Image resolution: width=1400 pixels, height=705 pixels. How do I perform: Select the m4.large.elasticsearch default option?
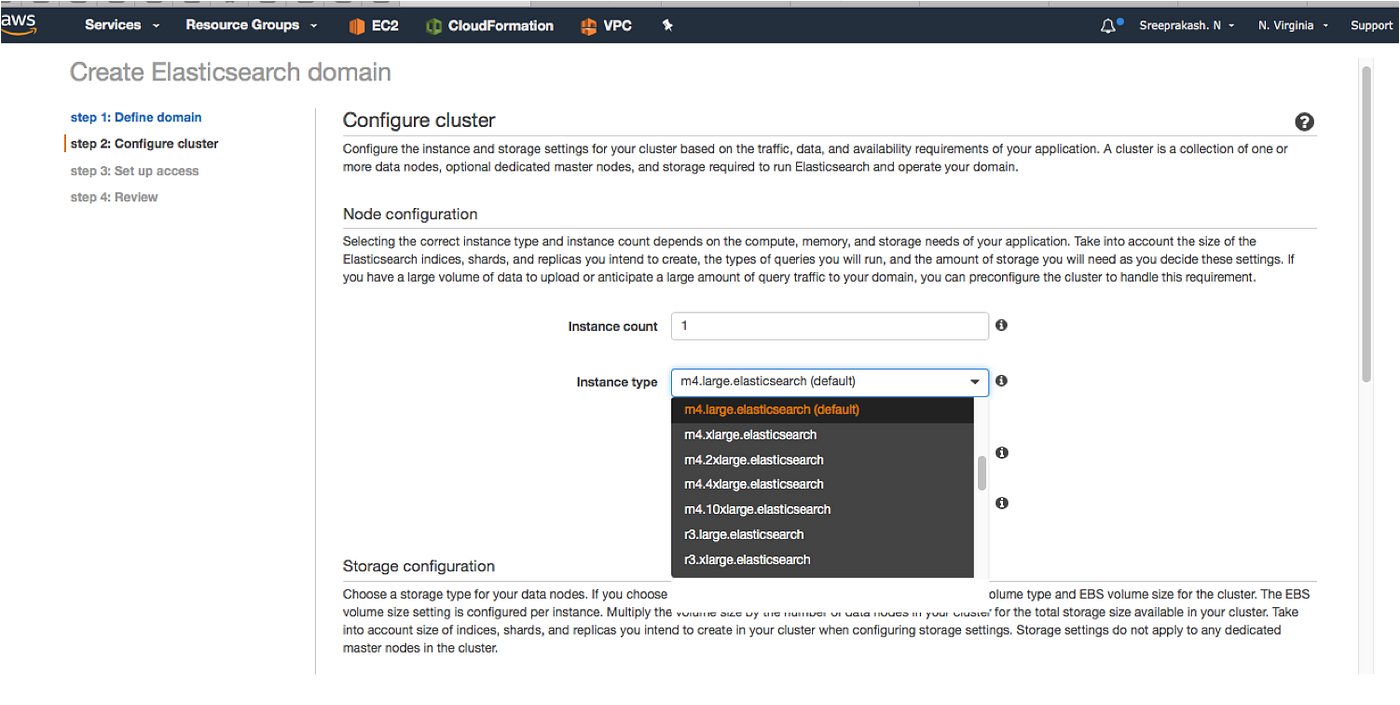[770, 409]
